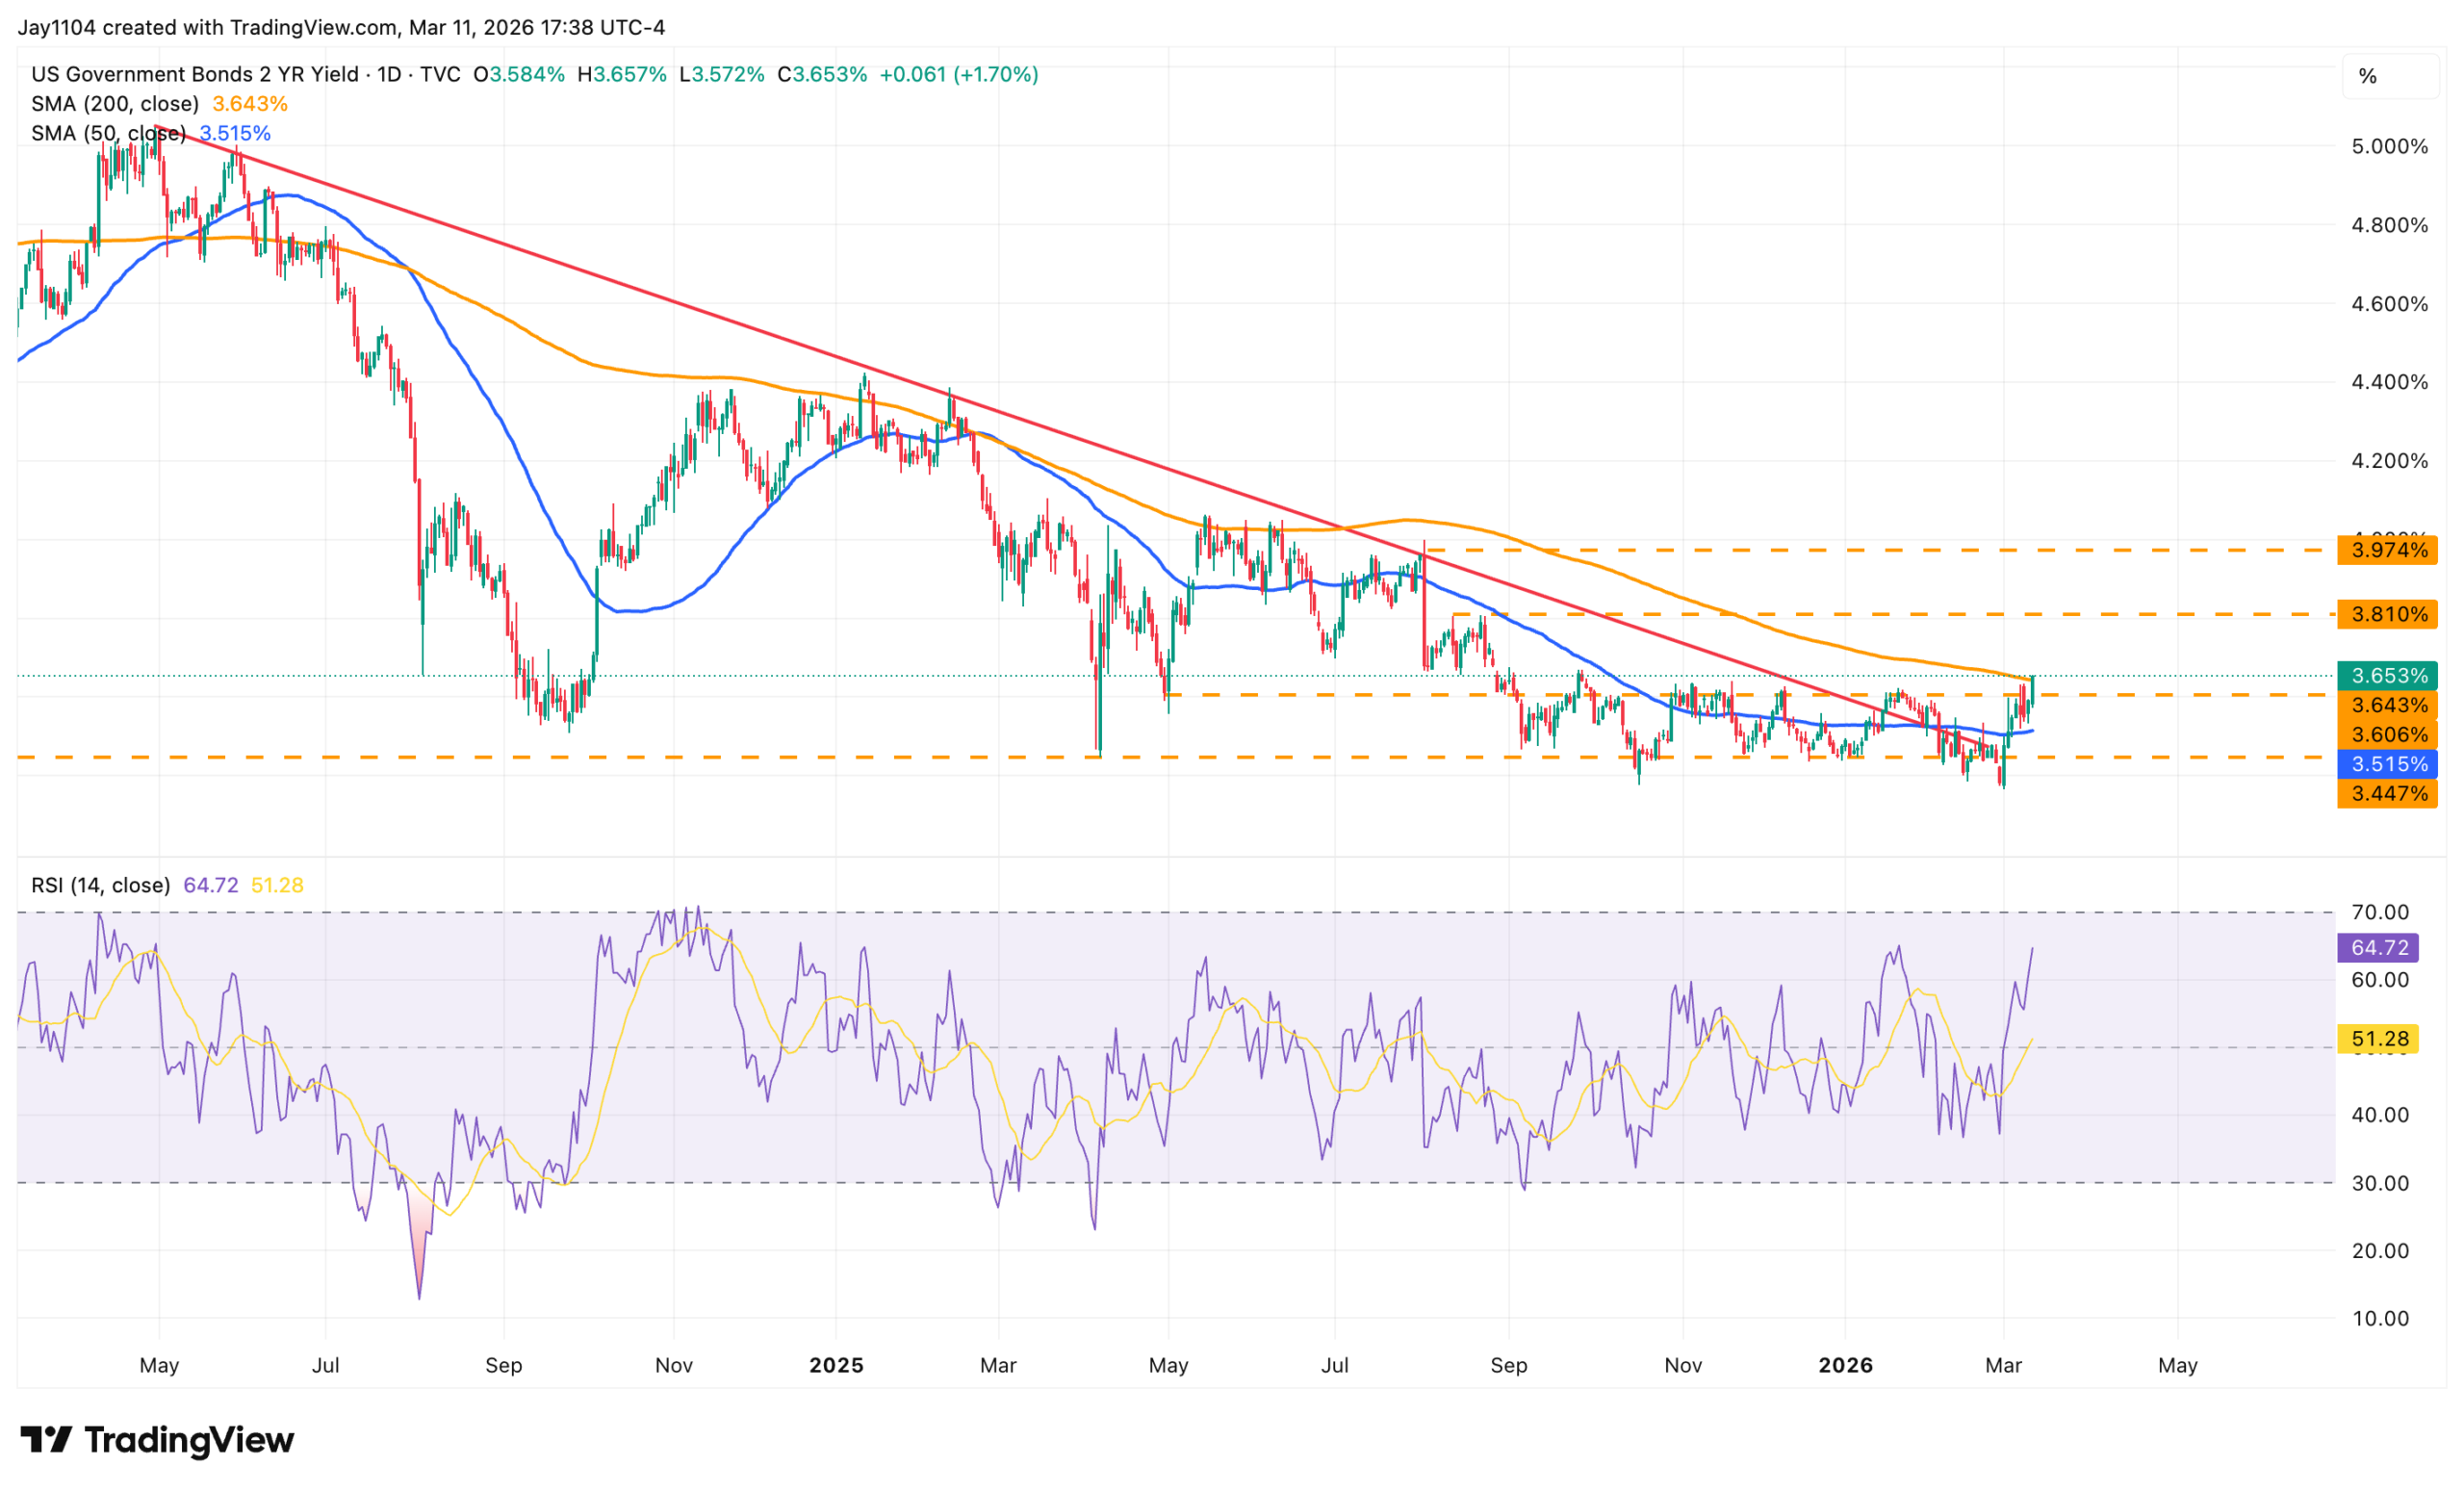Click the 2026 label on time axis
The width and height of the screenshot is (2464, 1492).
pos(1845,1365)
